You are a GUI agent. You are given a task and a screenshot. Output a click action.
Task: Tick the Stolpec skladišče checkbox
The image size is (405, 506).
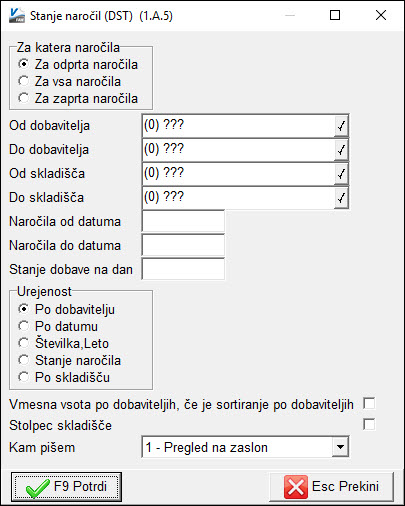coord(369,425)
